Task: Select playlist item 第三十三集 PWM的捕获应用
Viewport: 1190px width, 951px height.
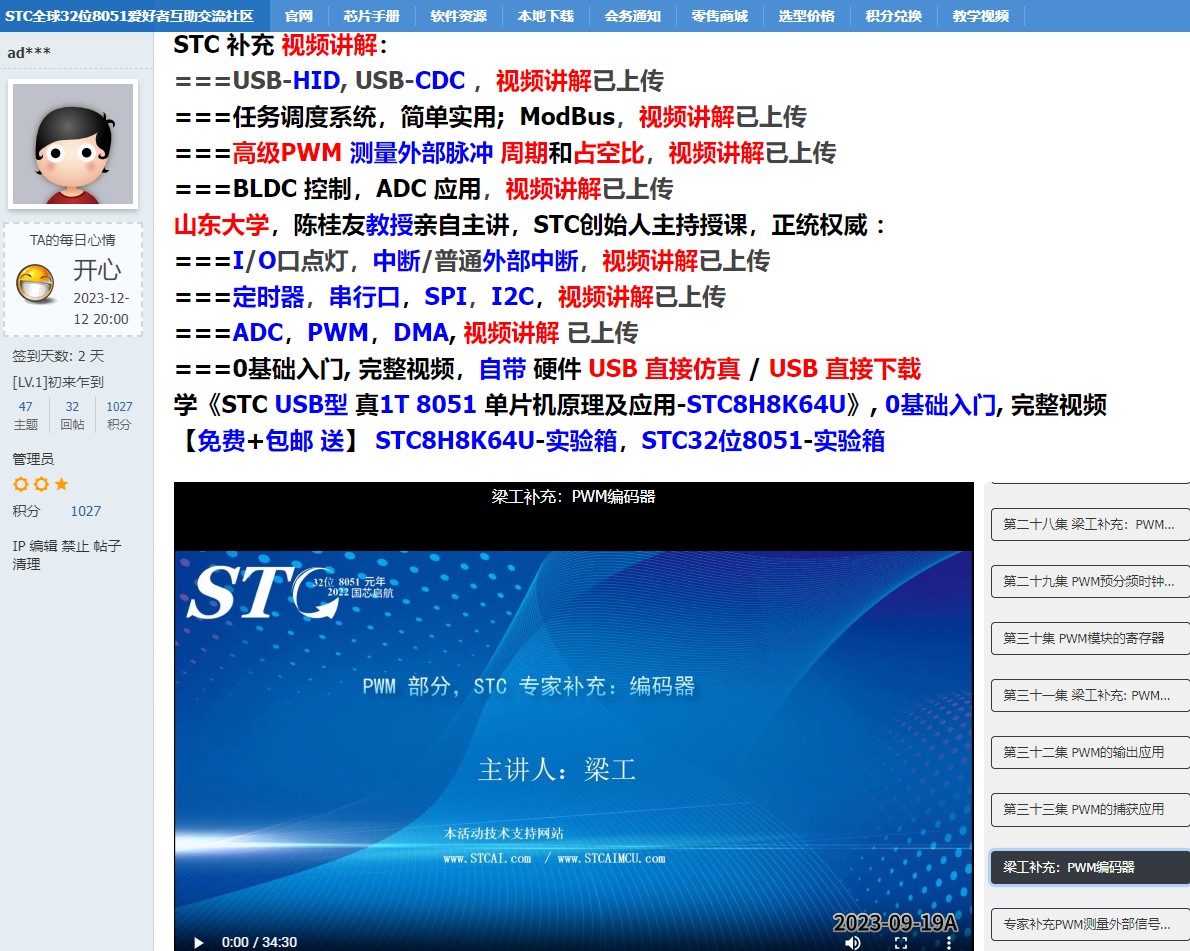Action: (1090, 809)
